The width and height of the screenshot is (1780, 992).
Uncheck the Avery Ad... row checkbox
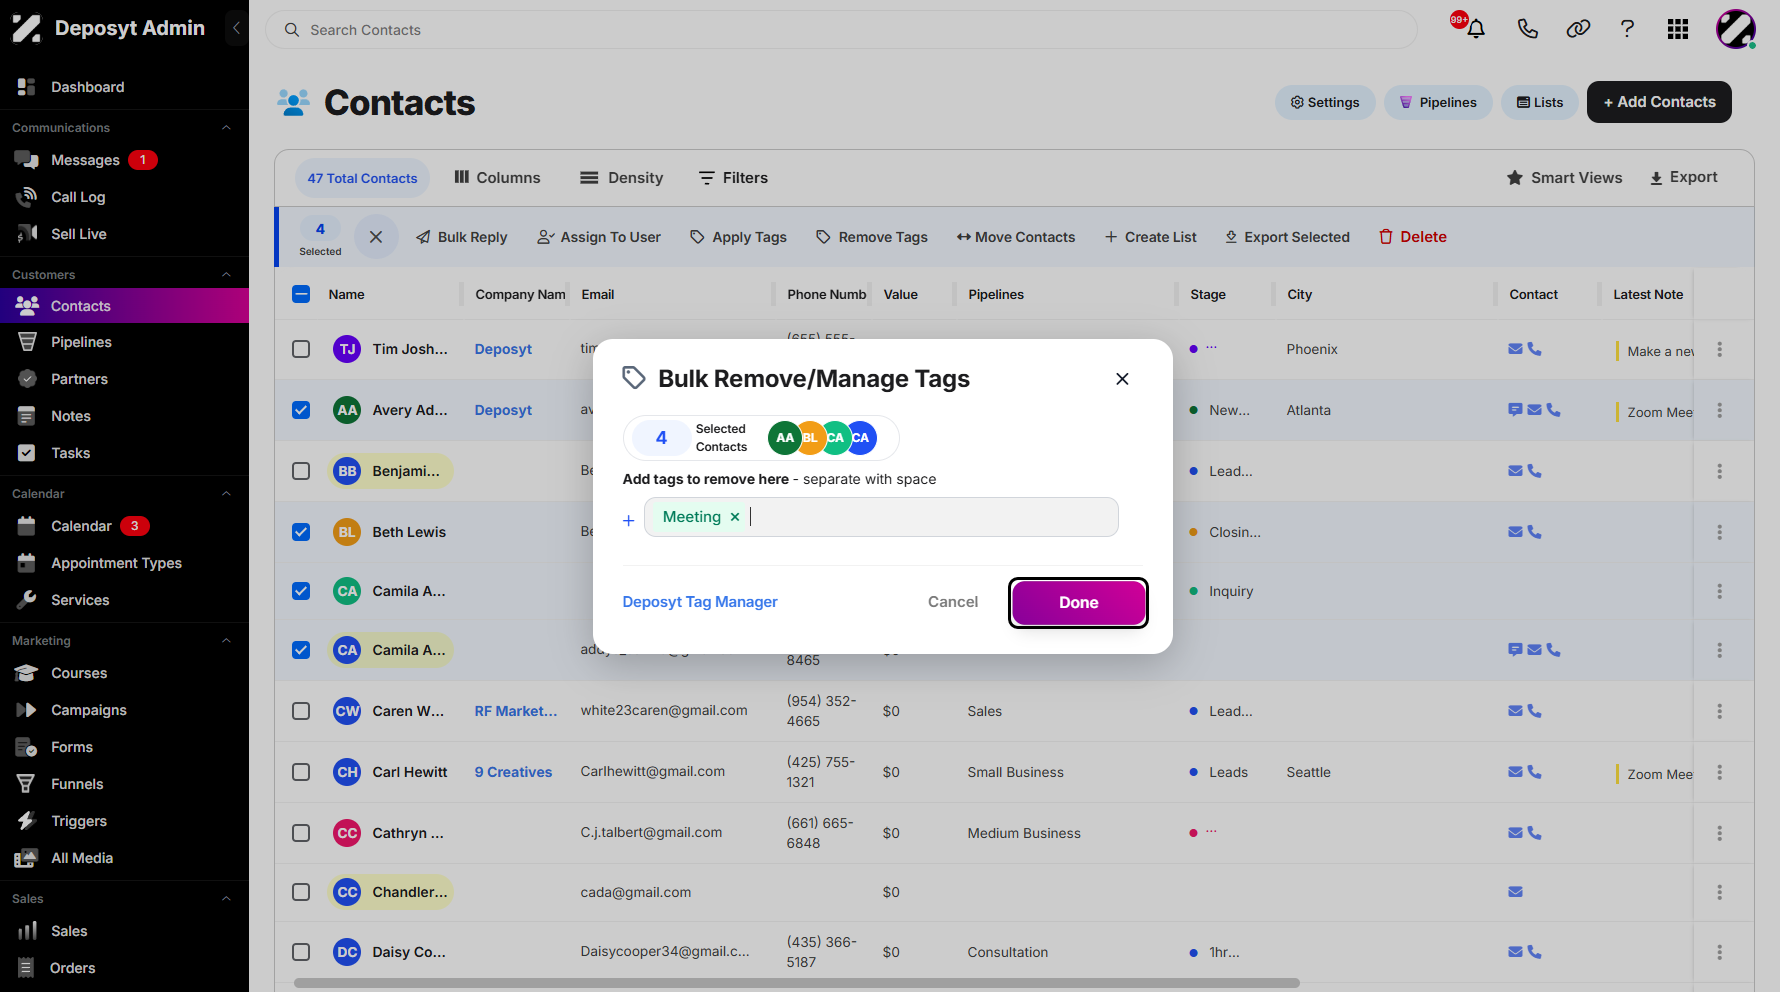point(301,410)
